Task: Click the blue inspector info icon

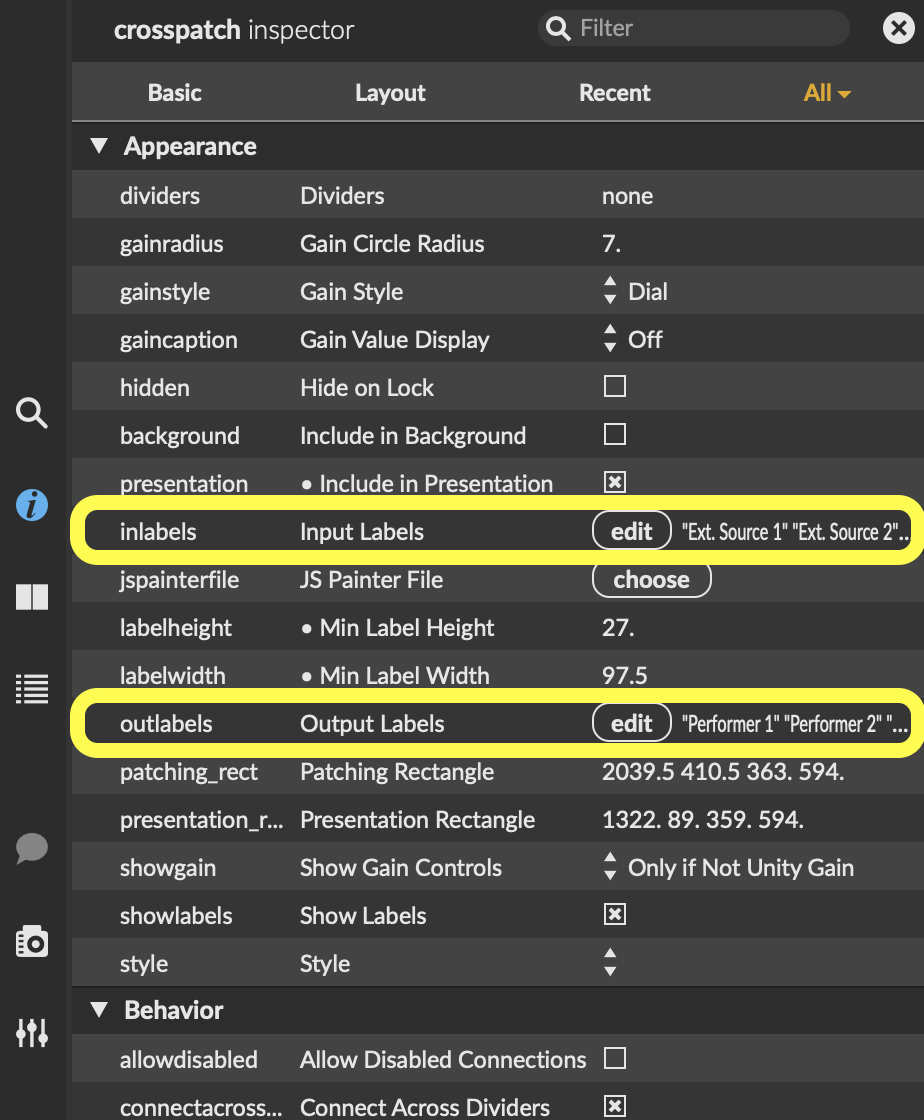Action: [32, 506]
